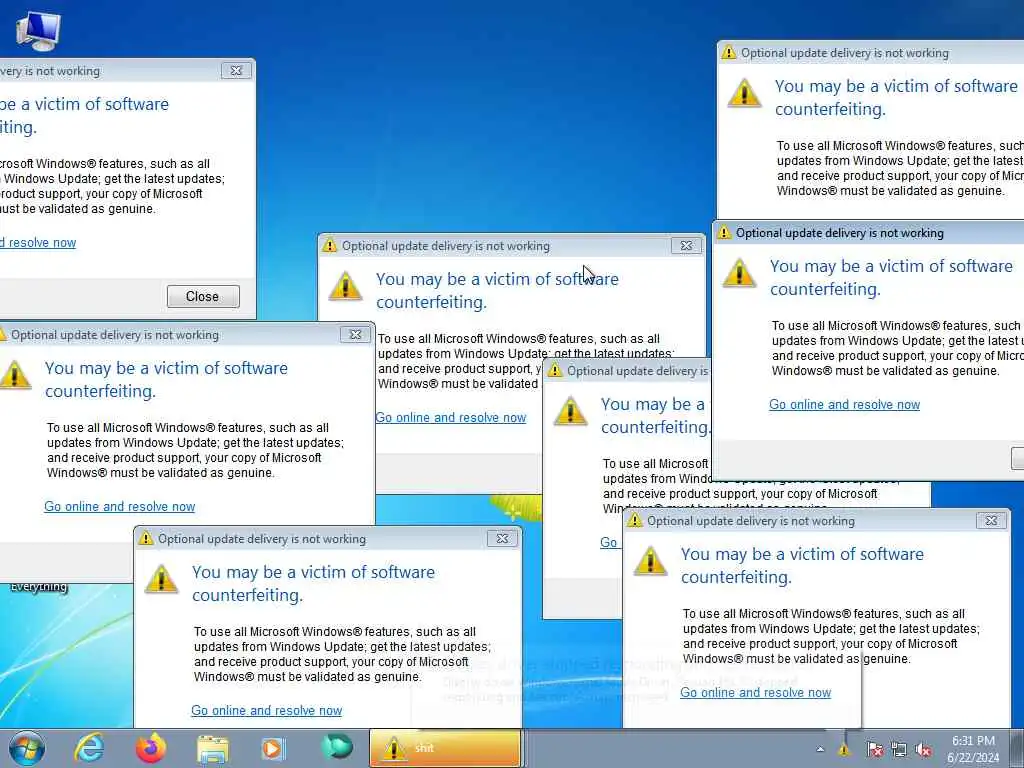1024x768 pixels.
Task: Close the top-left dialog with its X
Action: (x=236, y=71)
